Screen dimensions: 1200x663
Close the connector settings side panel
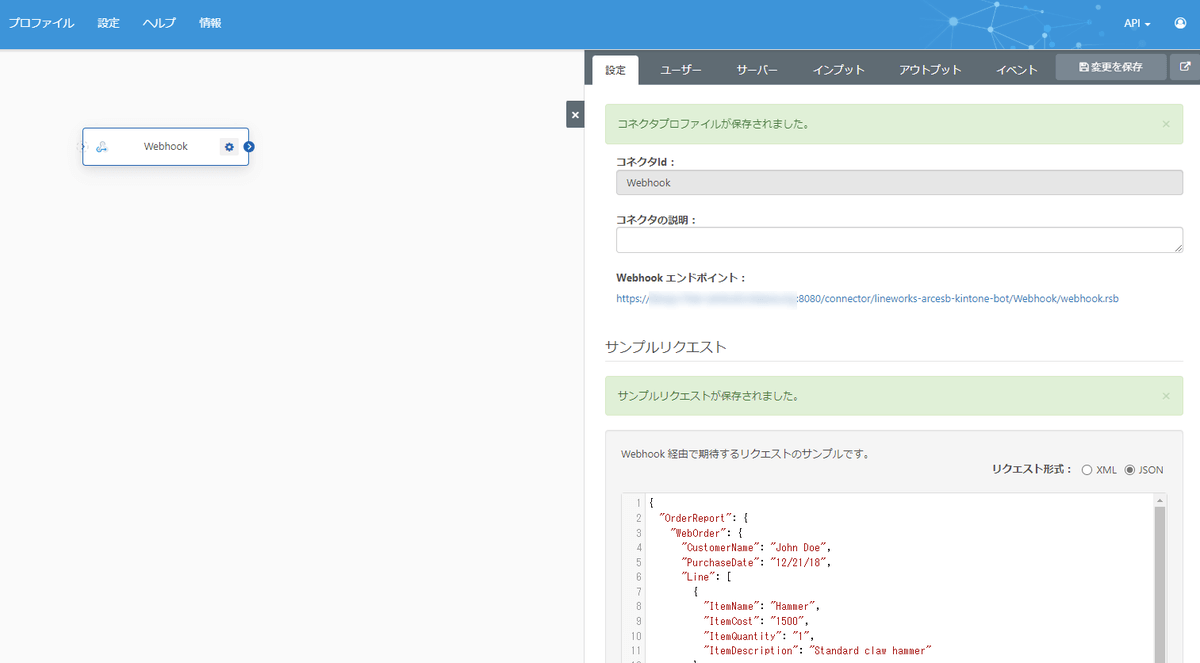(x=575, y=114)
